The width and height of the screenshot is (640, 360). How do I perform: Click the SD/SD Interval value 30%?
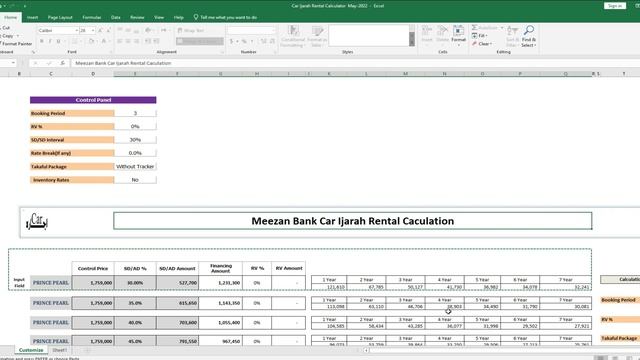pyautogui.click(x=135, y=140)
